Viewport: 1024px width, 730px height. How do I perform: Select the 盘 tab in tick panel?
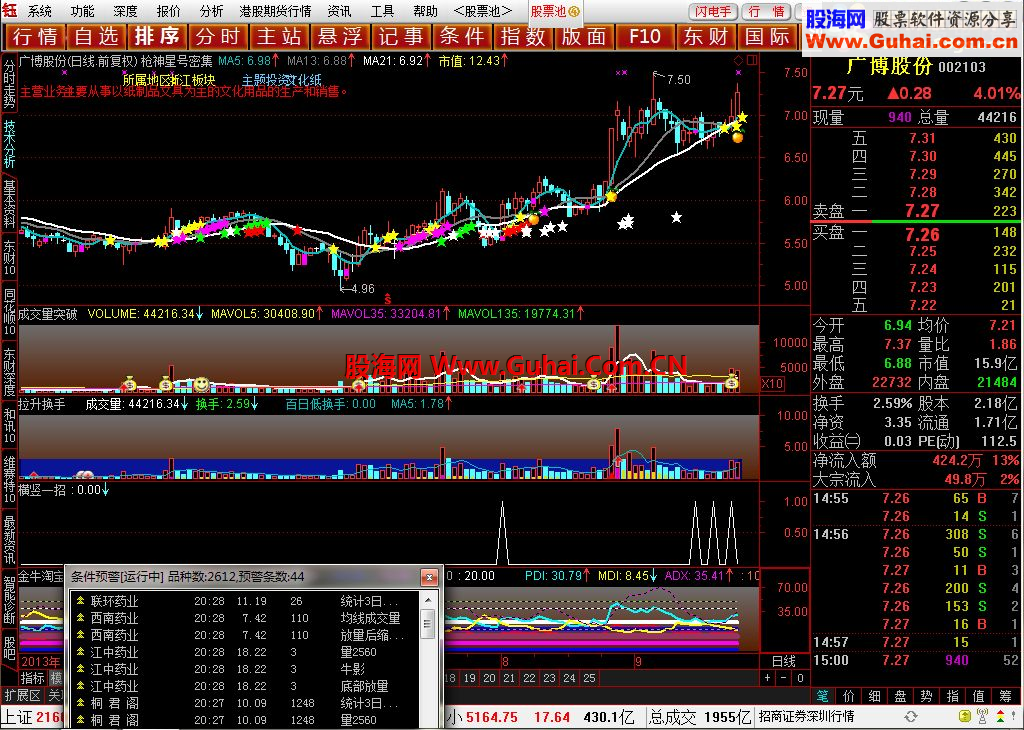(901, 696)
